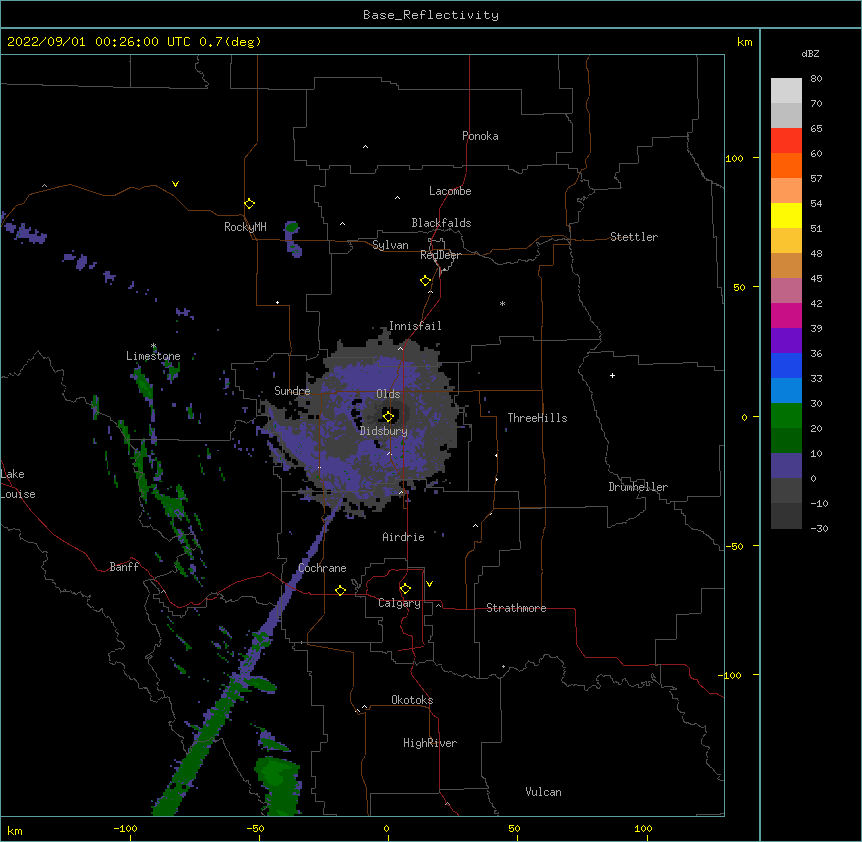Click the 80 value on the dBZ scale
This screenshot has width=862, height=842.
pos(816,79)
